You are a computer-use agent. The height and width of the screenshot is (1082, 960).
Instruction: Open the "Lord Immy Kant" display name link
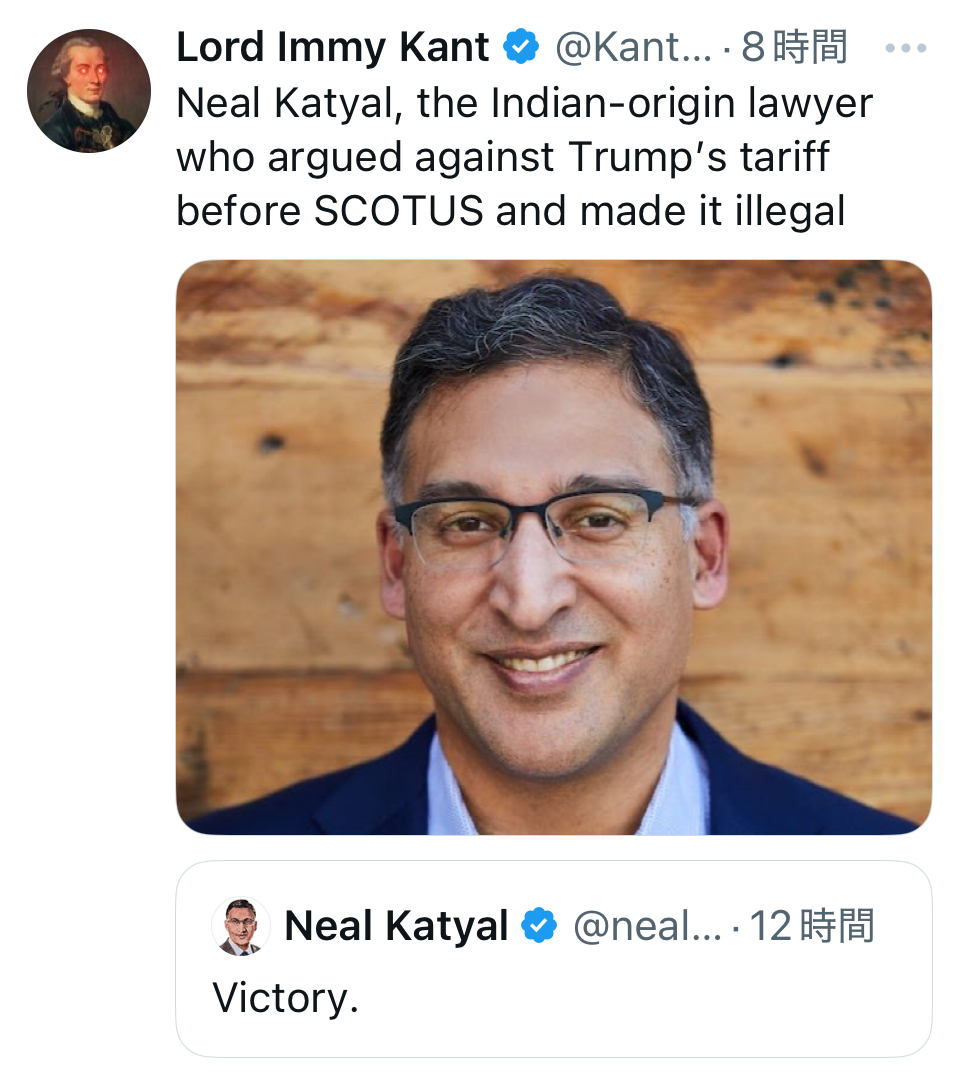(x=333, y=48)
